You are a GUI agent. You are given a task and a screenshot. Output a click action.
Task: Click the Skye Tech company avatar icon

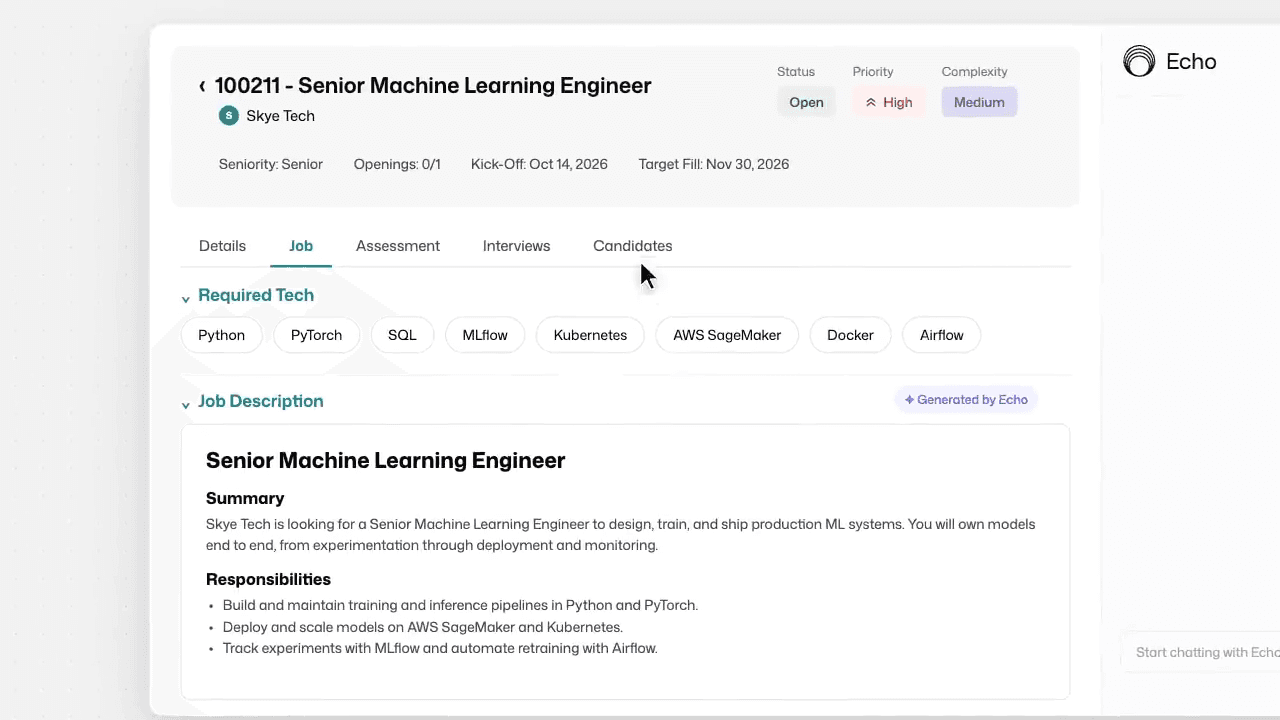229,116
